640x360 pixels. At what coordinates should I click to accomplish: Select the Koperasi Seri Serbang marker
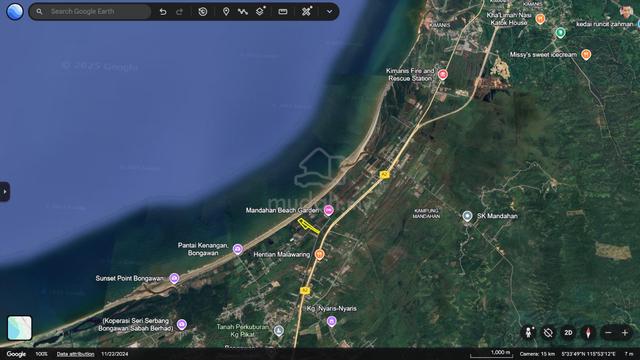(x=182, y=324)
